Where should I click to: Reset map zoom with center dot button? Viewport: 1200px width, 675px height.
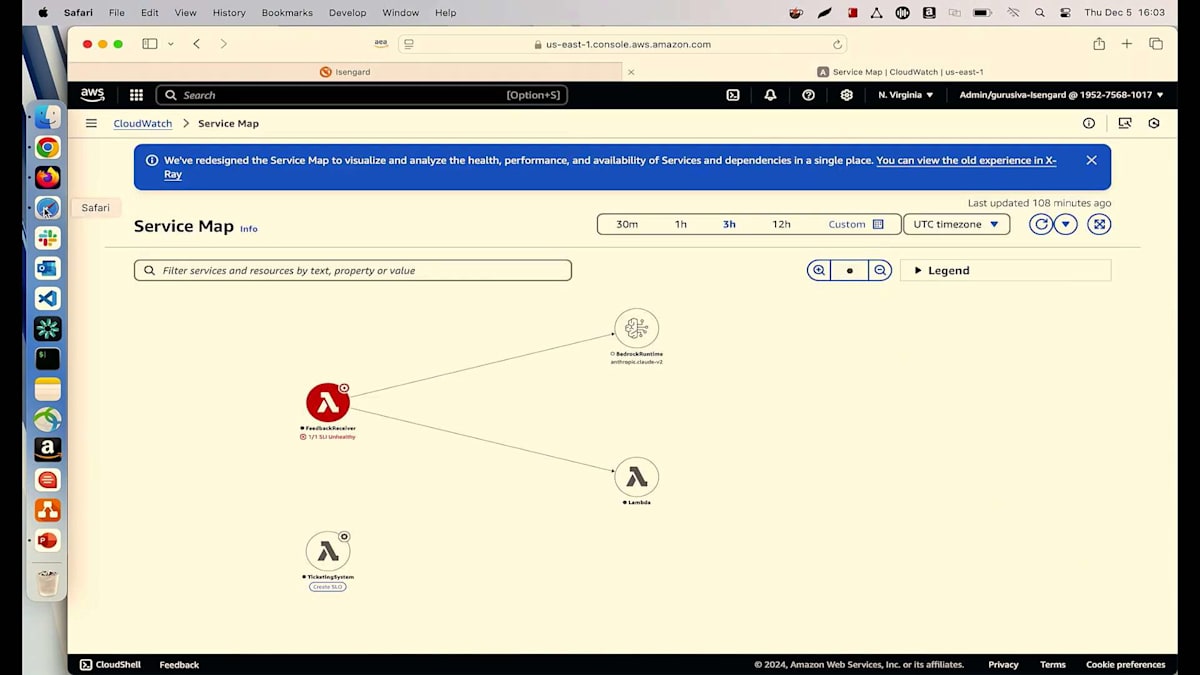(x=850, y=270)
